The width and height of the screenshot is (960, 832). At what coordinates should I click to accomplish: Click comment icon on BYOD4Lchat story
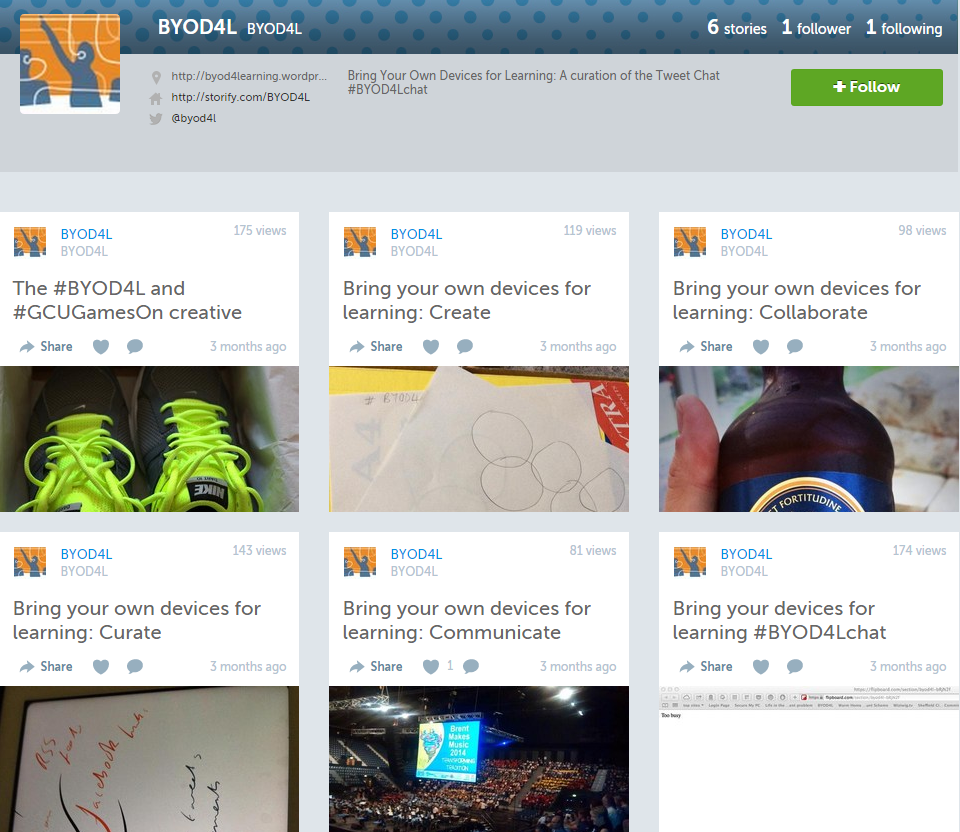click(795, 667)
